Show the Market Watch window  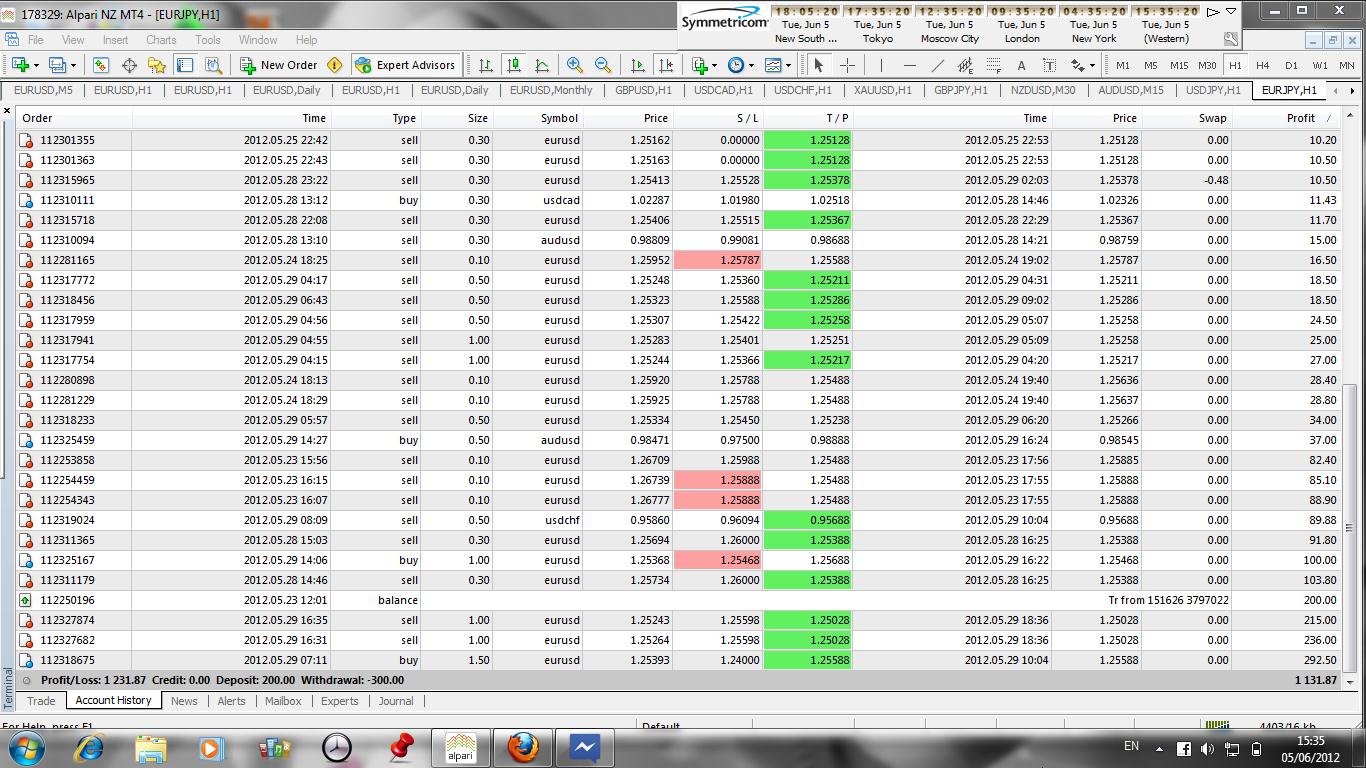pyautogui.click(x=101, y=65)
